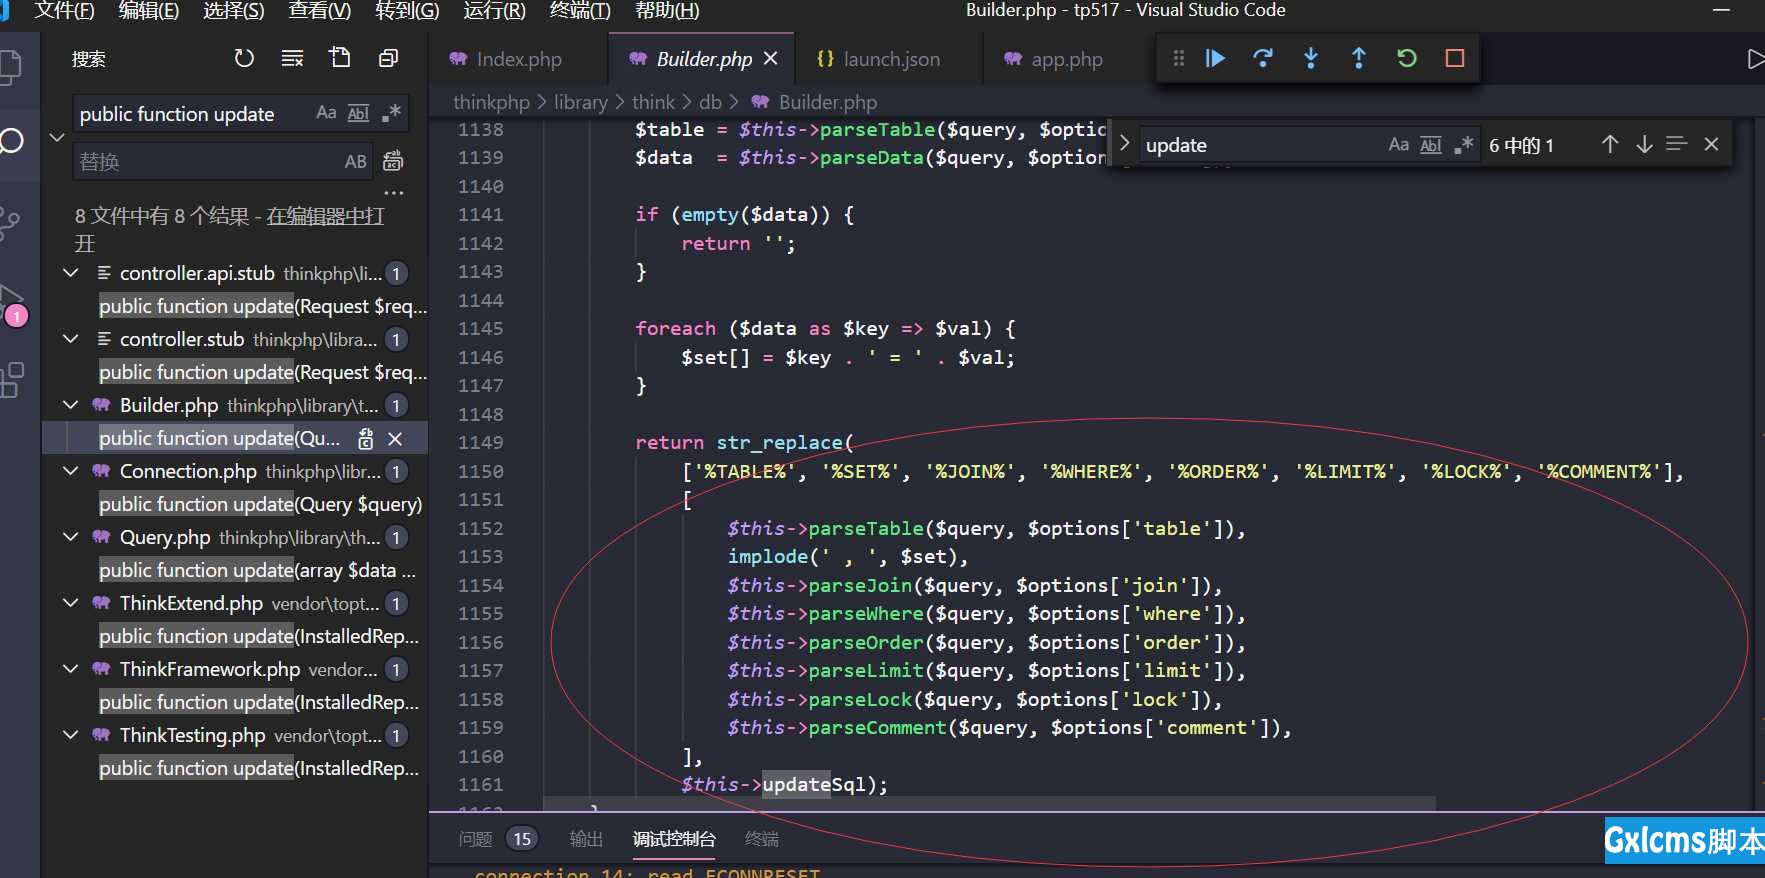Click 在编辑器中打开 link
The height and width of the screenshot is (878, 1765).
326,216
